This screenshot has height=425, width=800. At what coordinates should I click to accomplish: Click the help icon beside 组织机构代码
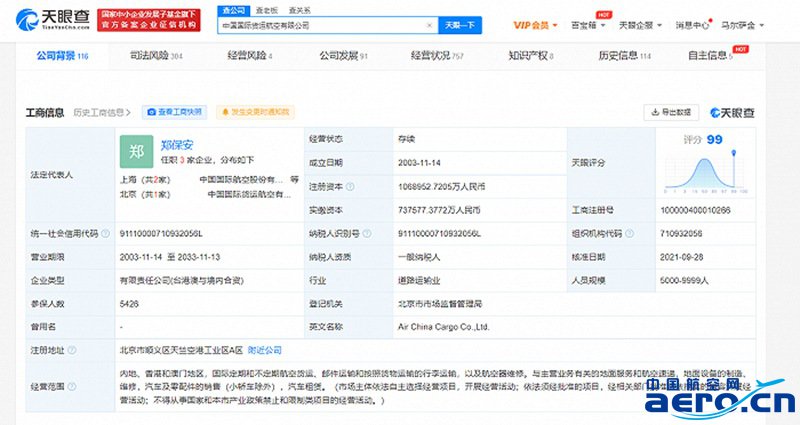pyautogui.click(x=630, y=234)
